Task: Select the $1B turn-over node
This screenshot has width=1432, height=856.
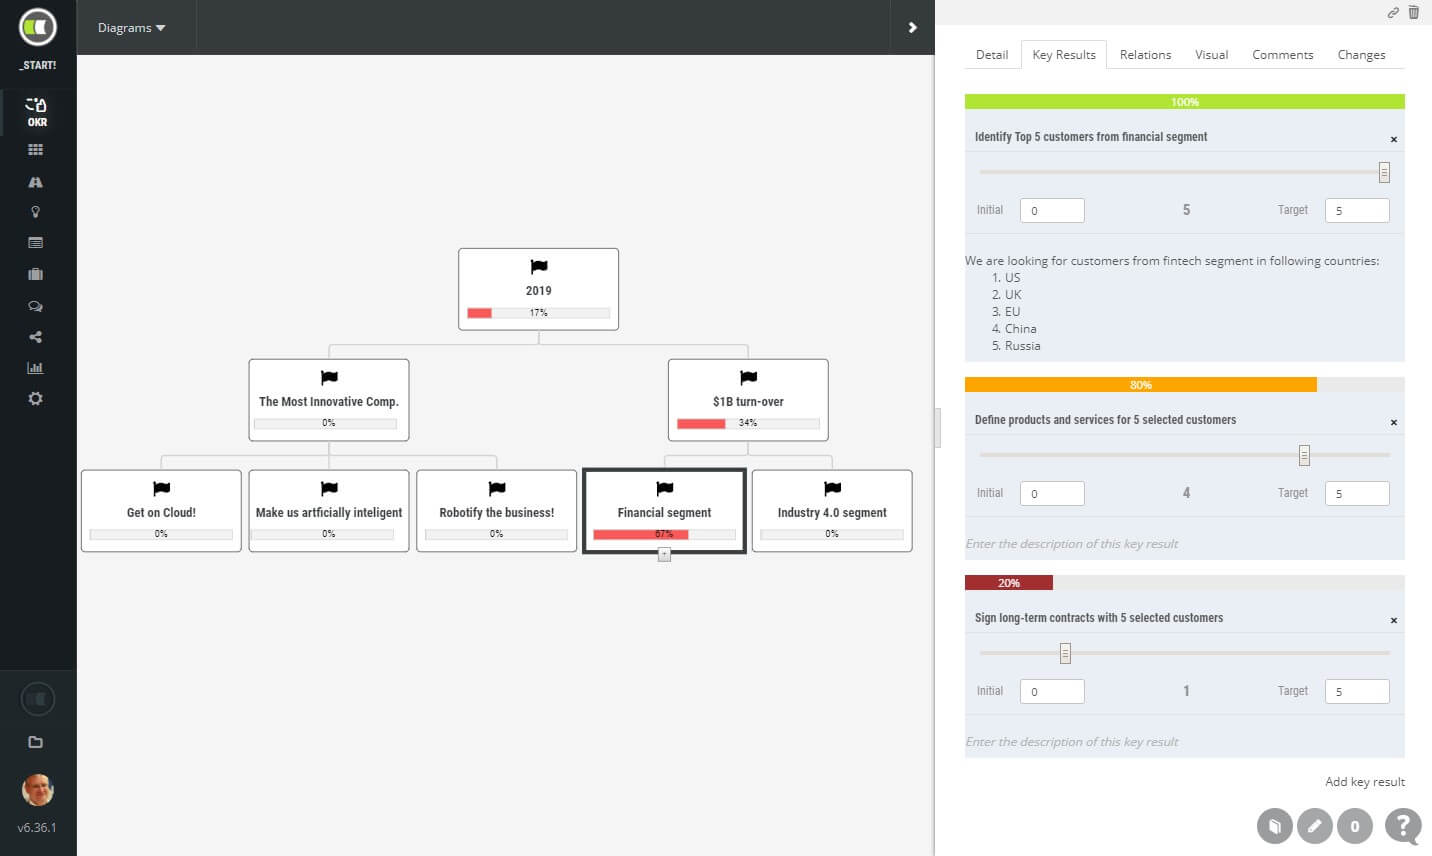Action: coord(748,400)
